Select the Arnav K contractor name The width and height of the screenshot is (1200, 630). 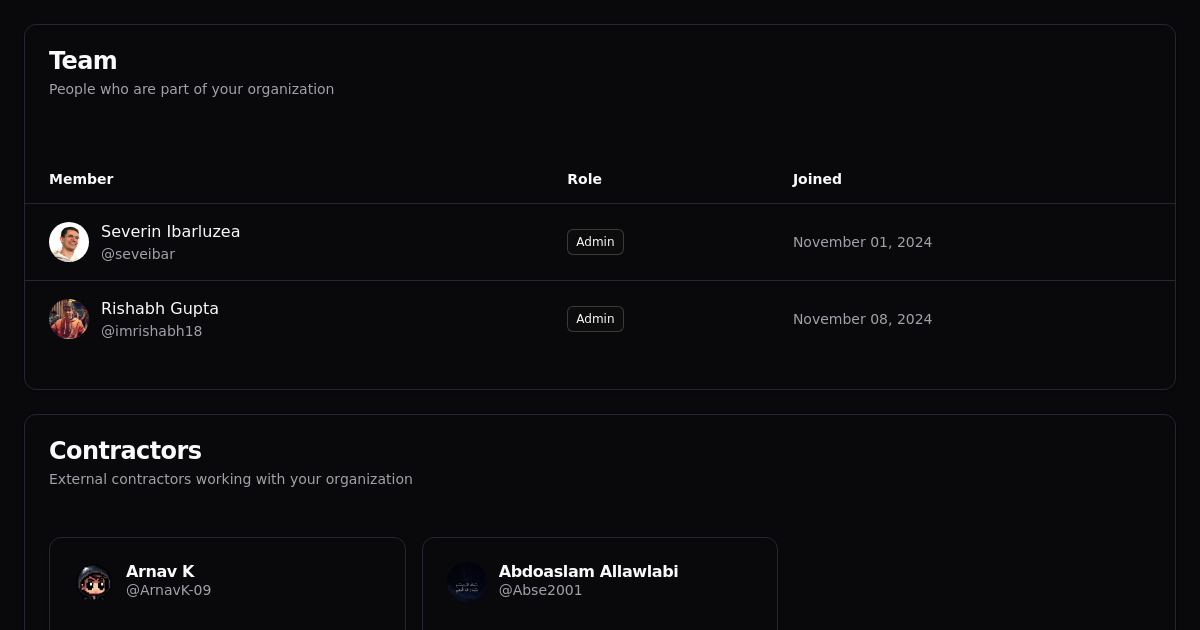160,572
